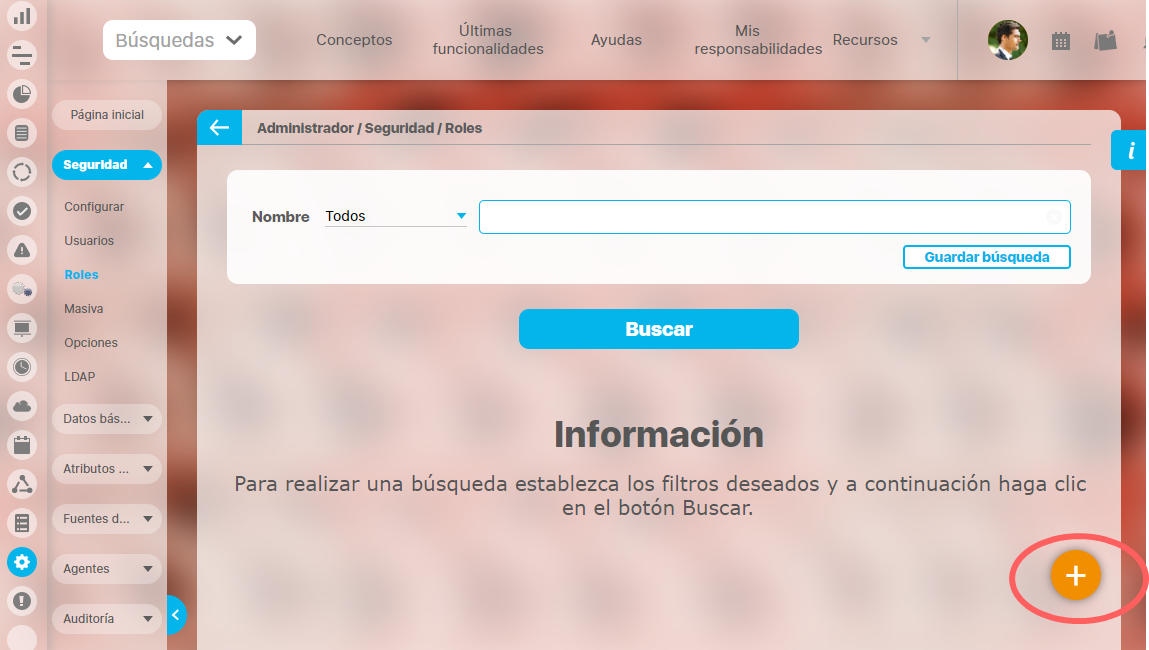
Task: Open the calendar icon in the top bar
Action: point(1061,41)
